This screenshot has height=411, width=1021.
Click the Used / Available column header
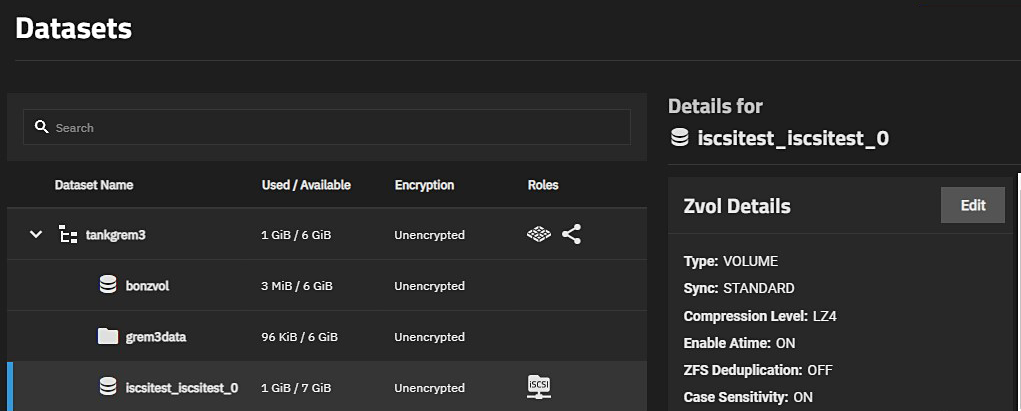coord(306,185)
